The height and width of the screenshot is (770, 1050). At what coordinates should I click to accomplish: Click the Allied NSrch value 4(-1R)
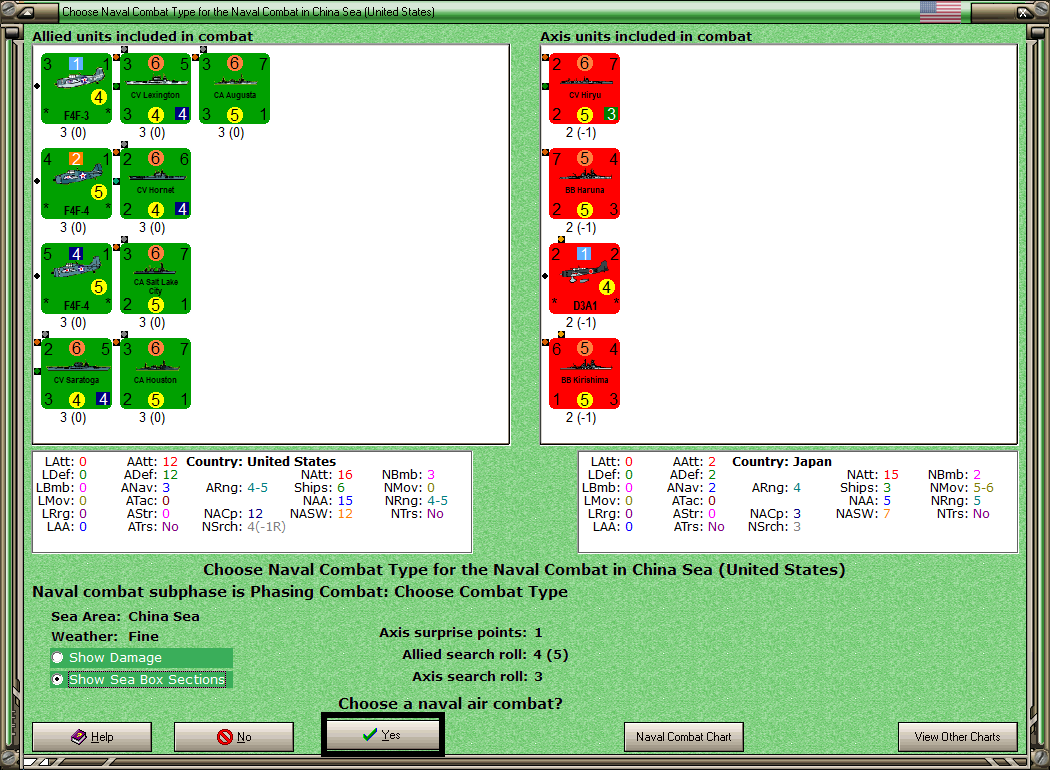[267, 527]
